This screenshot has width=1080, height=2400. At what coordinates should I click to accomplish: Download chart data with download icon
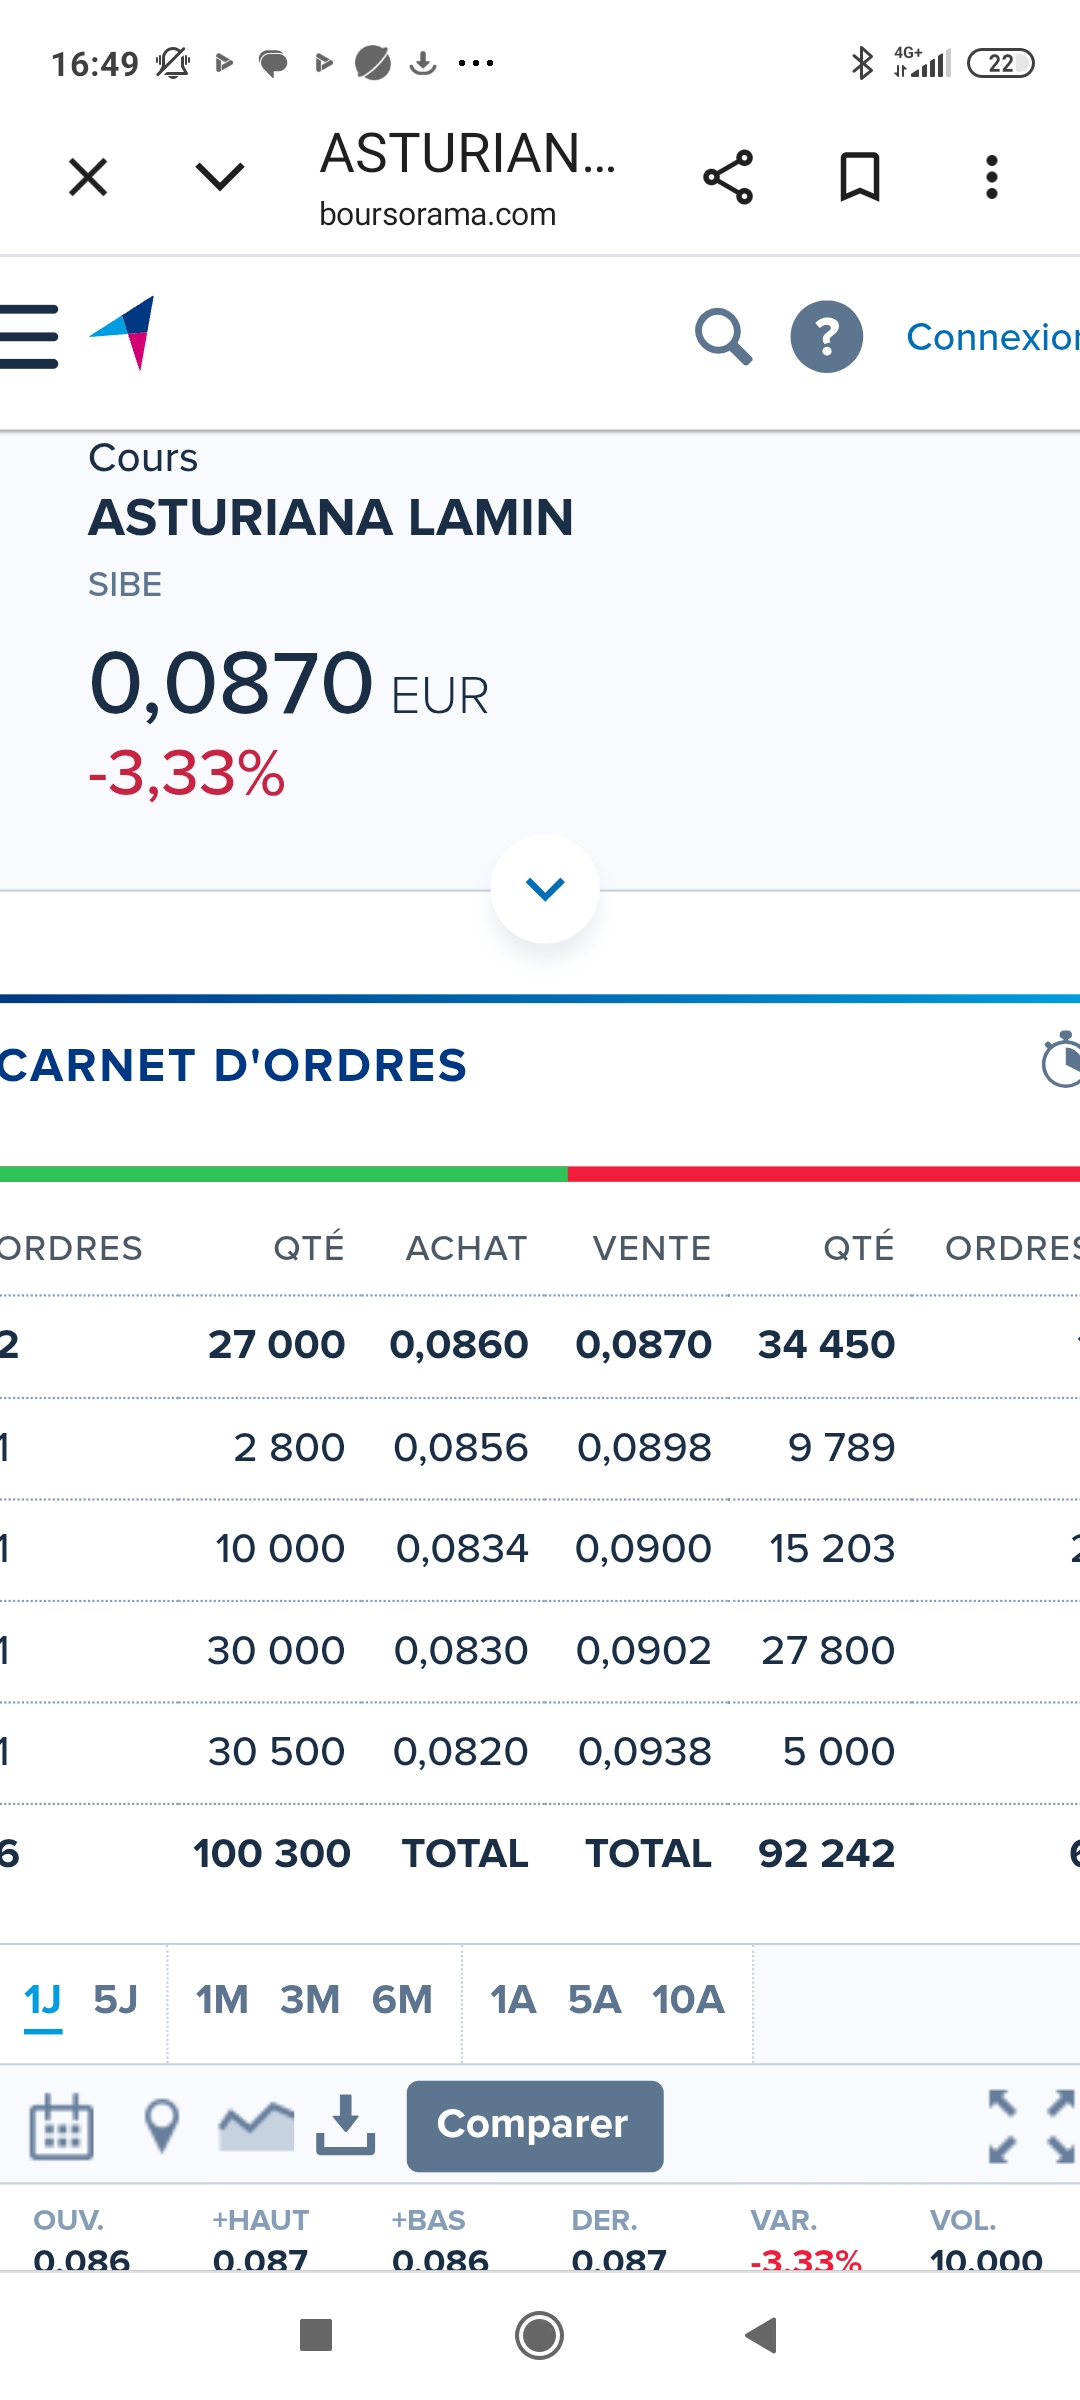pyautogui.click(x=346, y=2126)
